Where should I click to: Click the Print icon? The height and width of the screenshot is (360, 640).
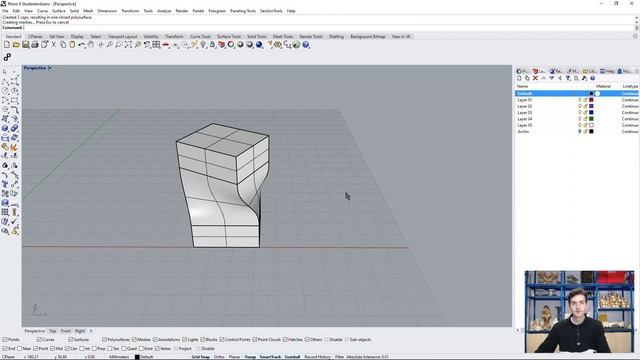coord(35,45)
